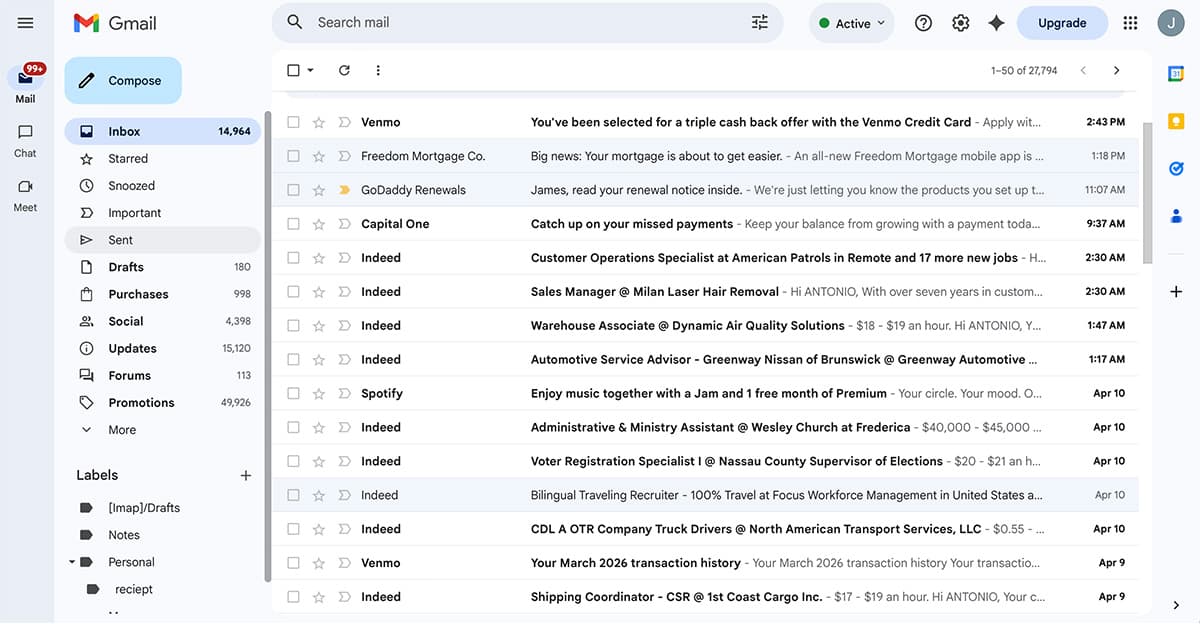Open Settings gear icon
1200x624 pixels.
coord(960,23)
